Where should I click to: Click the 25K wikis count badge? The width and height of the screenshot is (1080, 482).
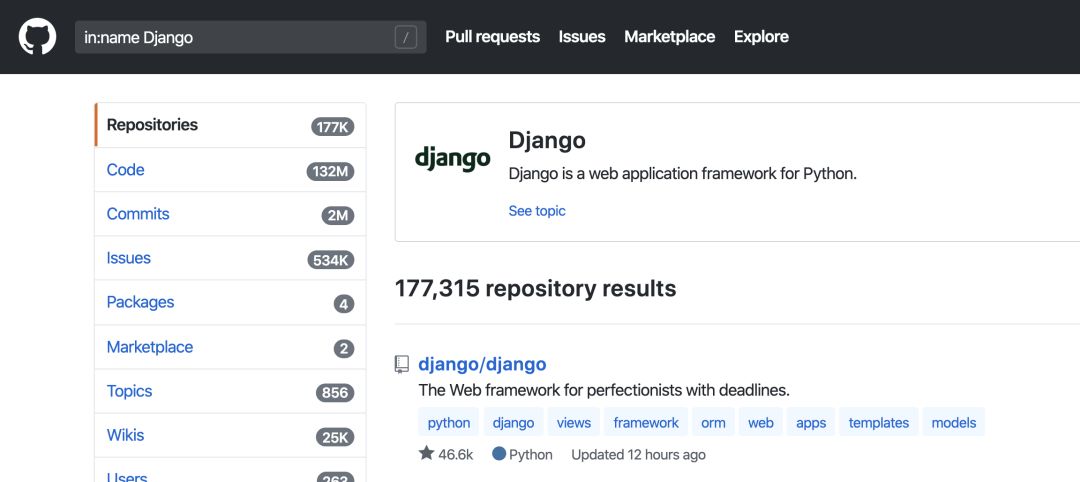pos(335,437)
